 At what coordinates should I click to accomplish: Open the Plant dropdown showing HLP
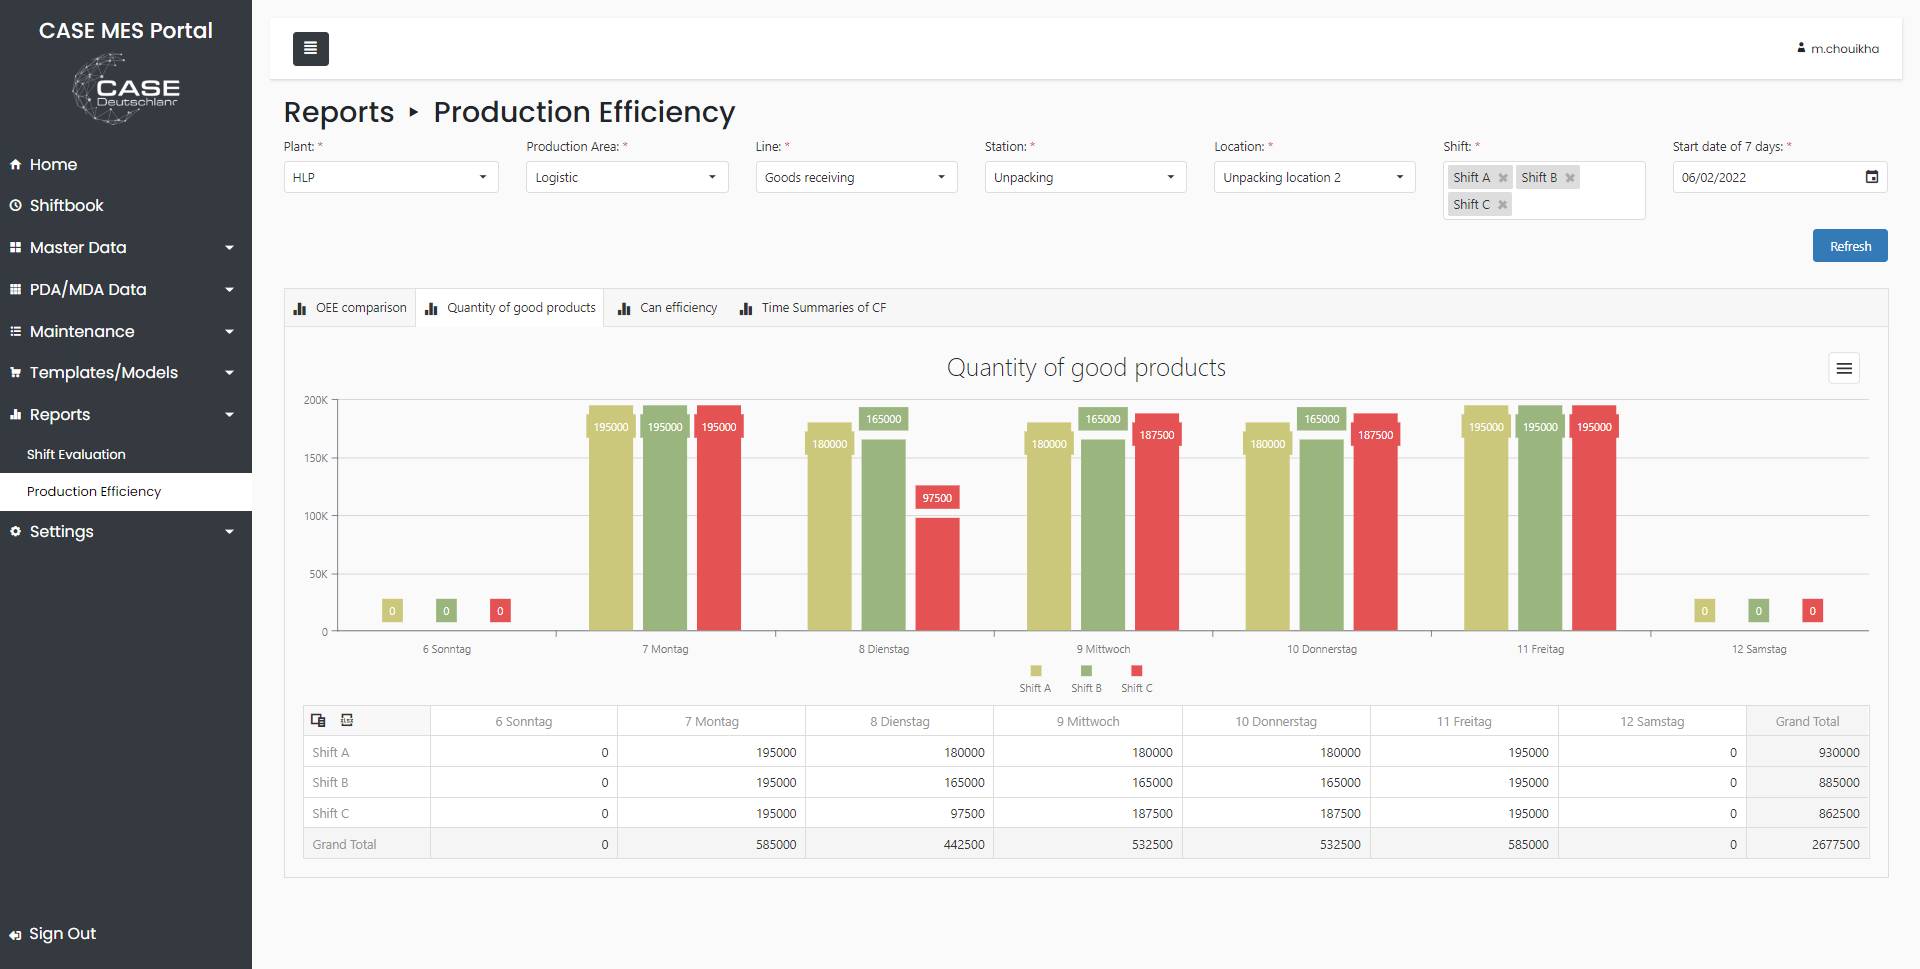point(391,177)
